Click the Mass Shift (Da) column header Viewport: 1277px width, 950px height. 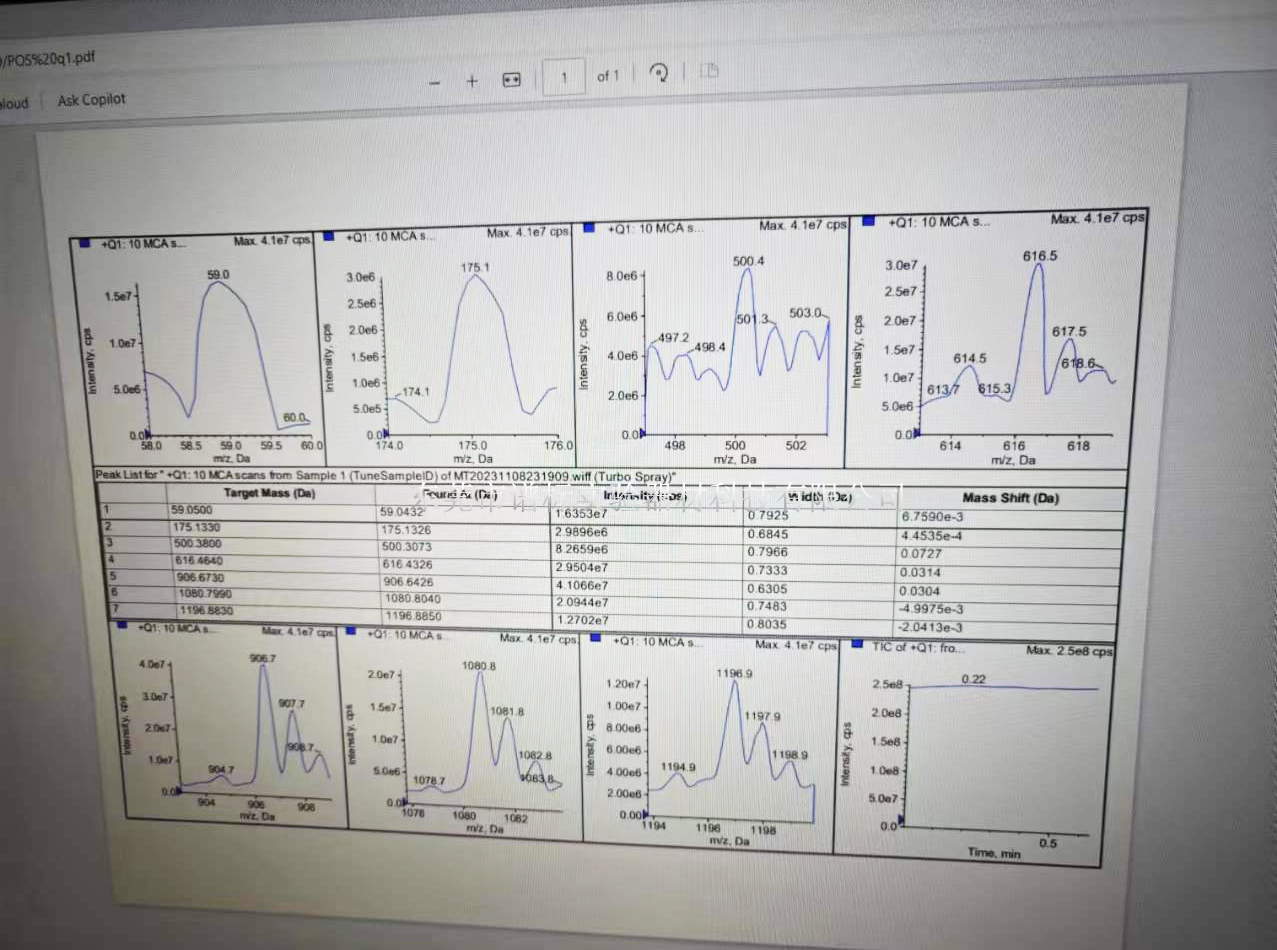1009,498
